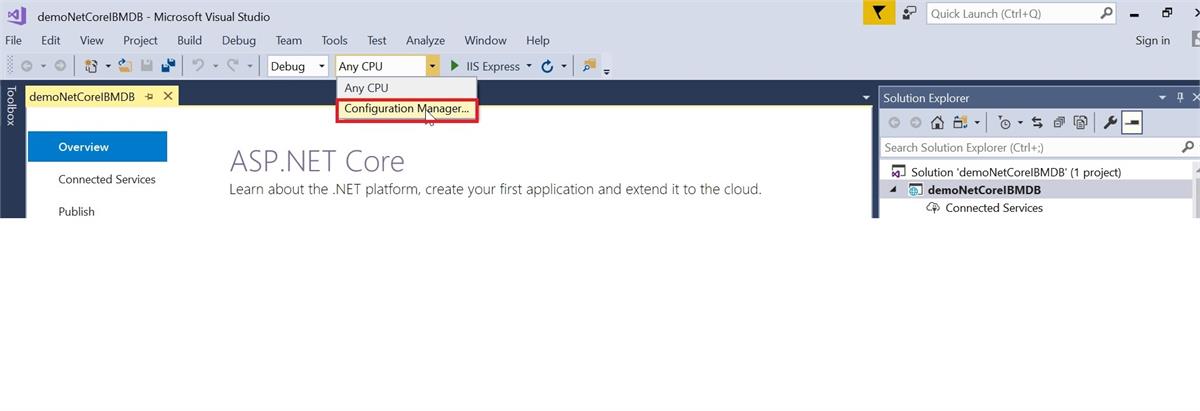Select the Overview page tab

point(97,147)
